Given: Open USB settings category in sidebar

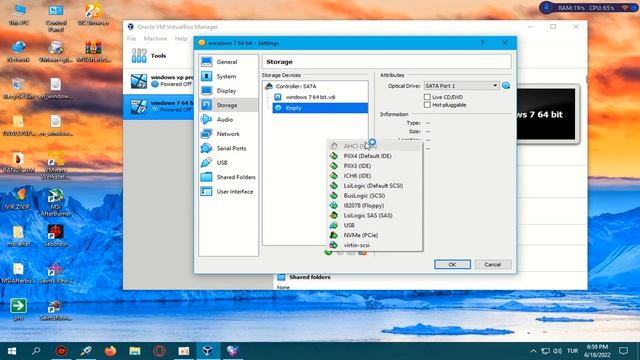Looking at the screenshot, I should (x=228, y=162).
